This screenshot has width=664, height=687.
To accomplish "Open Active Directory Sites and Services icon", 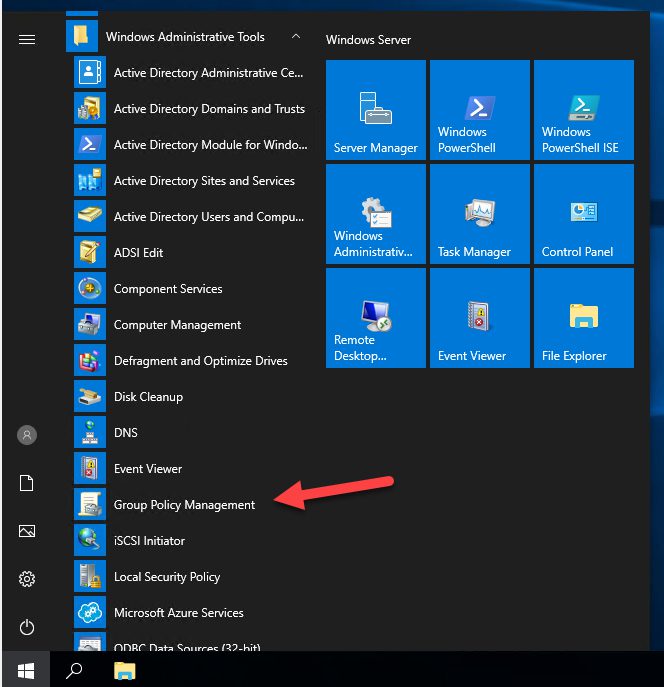I will coord(90,180).
